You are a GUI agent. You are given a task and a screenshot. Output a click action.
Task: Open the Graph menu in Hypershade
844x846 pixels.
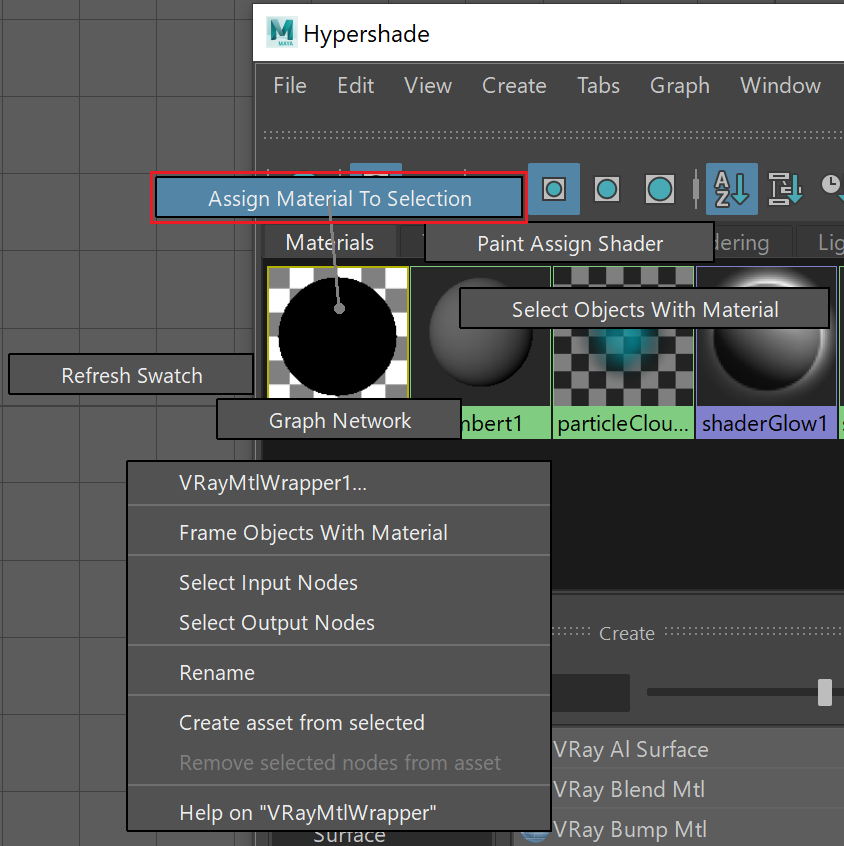coord(679,85)
